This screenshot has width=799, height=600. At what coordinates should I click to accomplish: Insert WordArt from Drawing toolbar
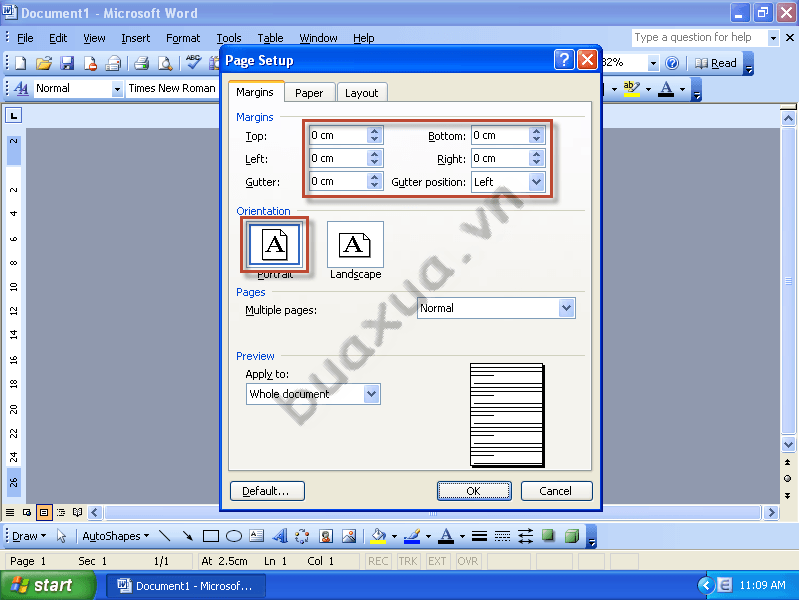click(x=279, y=536)
